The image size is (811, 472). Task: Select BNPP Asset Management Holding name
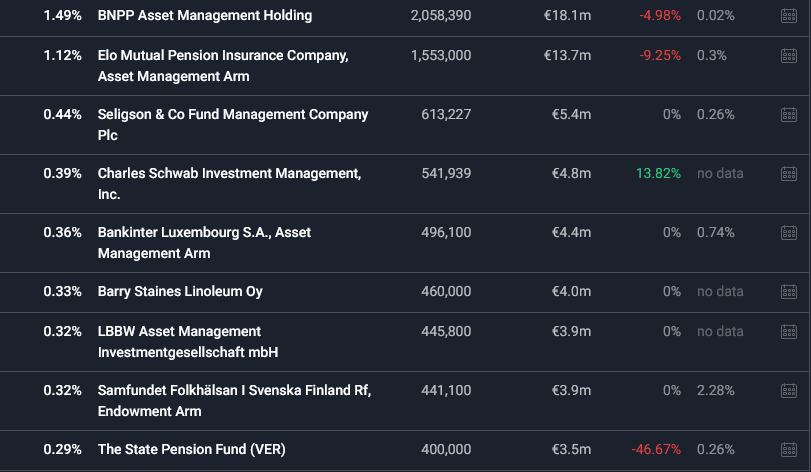pos(205,16)
